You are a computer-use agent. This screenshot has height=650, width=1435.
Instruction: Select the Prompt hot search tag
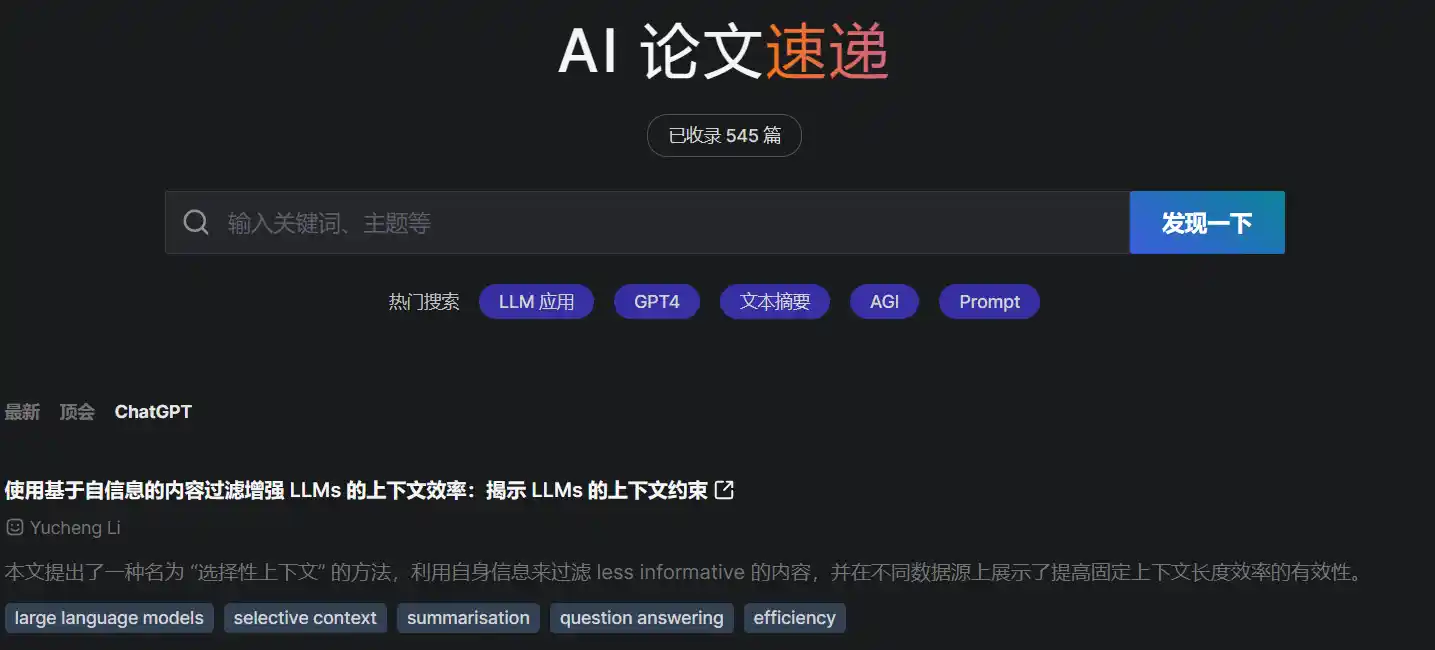click(989, 302)
